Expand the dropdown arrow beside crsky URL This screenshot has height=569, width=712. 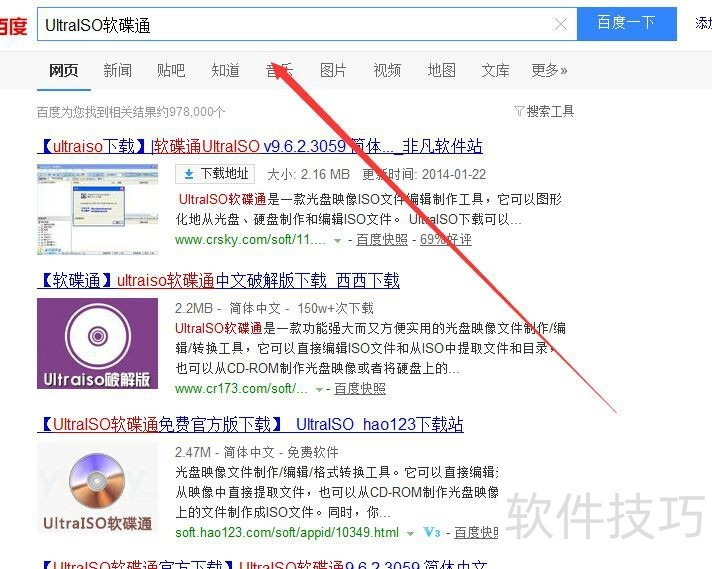[337, 241]
